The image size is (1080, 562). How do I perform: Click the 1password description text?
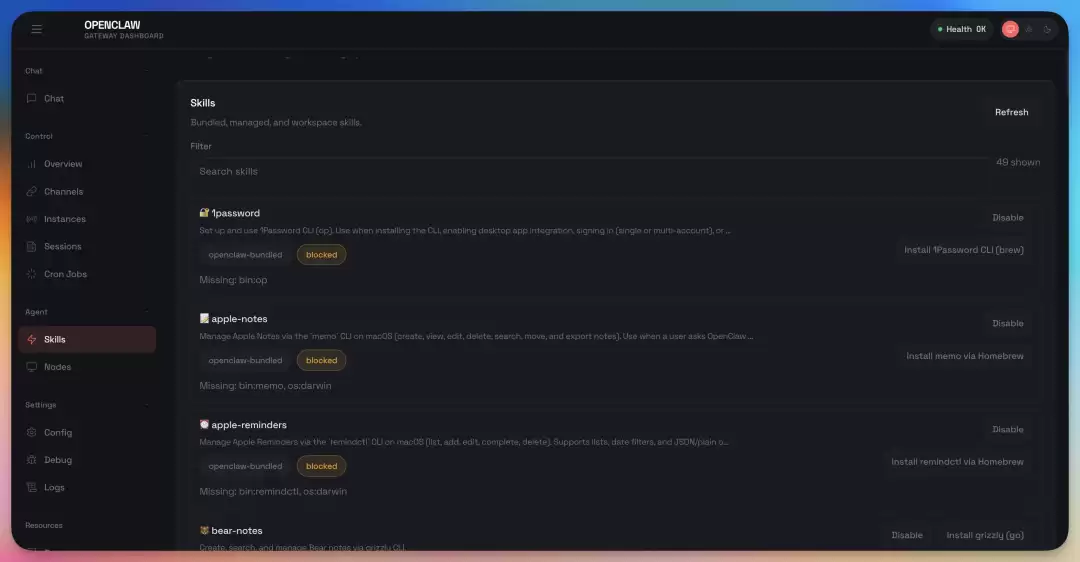tap(465, 231)
